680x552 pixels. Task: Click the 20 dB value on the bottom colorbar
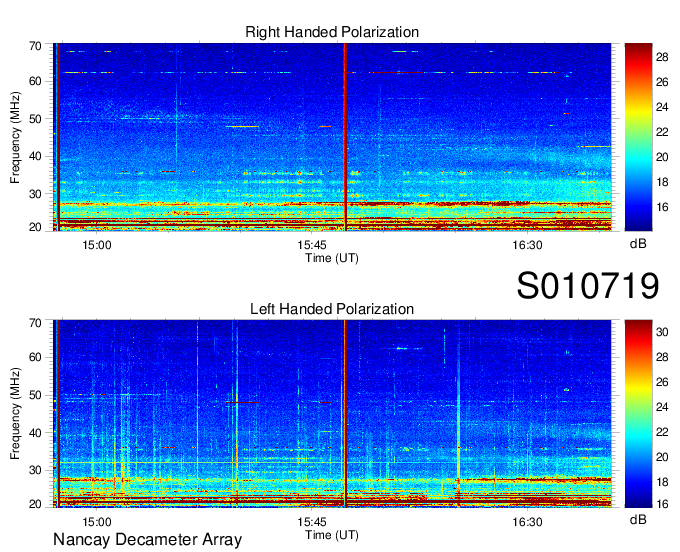pos(662,457)
